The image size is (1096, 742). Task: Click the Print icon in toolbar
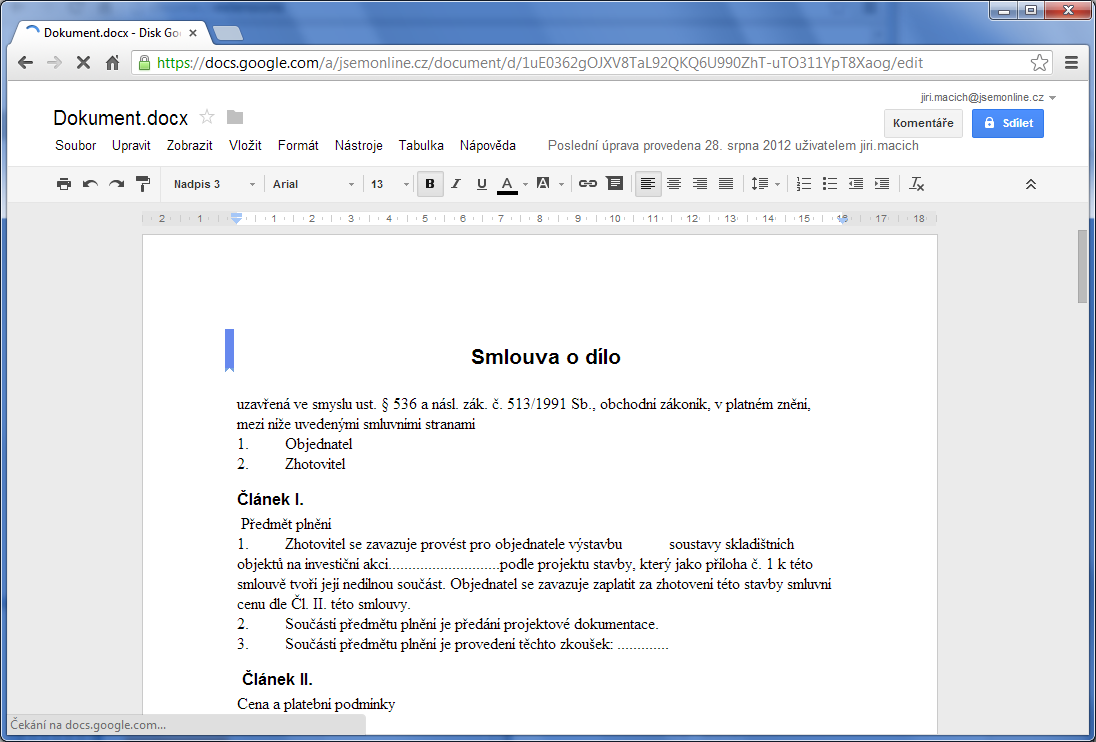pos(64,184)
